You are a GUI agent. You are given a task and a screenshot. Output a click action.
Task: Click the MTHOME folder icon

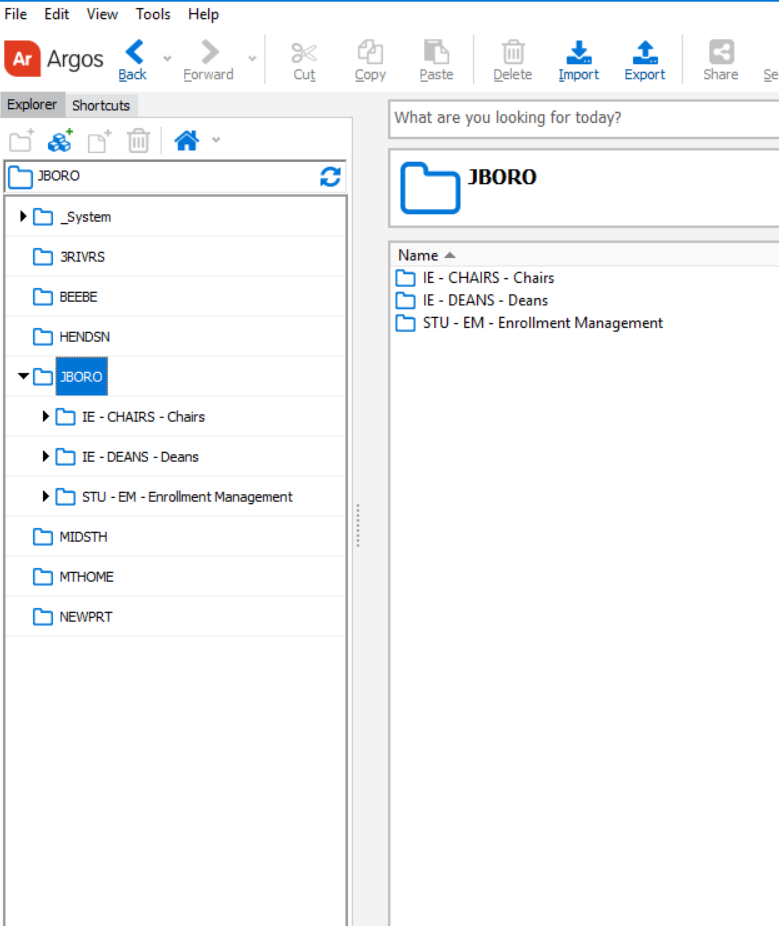[43, 576]
